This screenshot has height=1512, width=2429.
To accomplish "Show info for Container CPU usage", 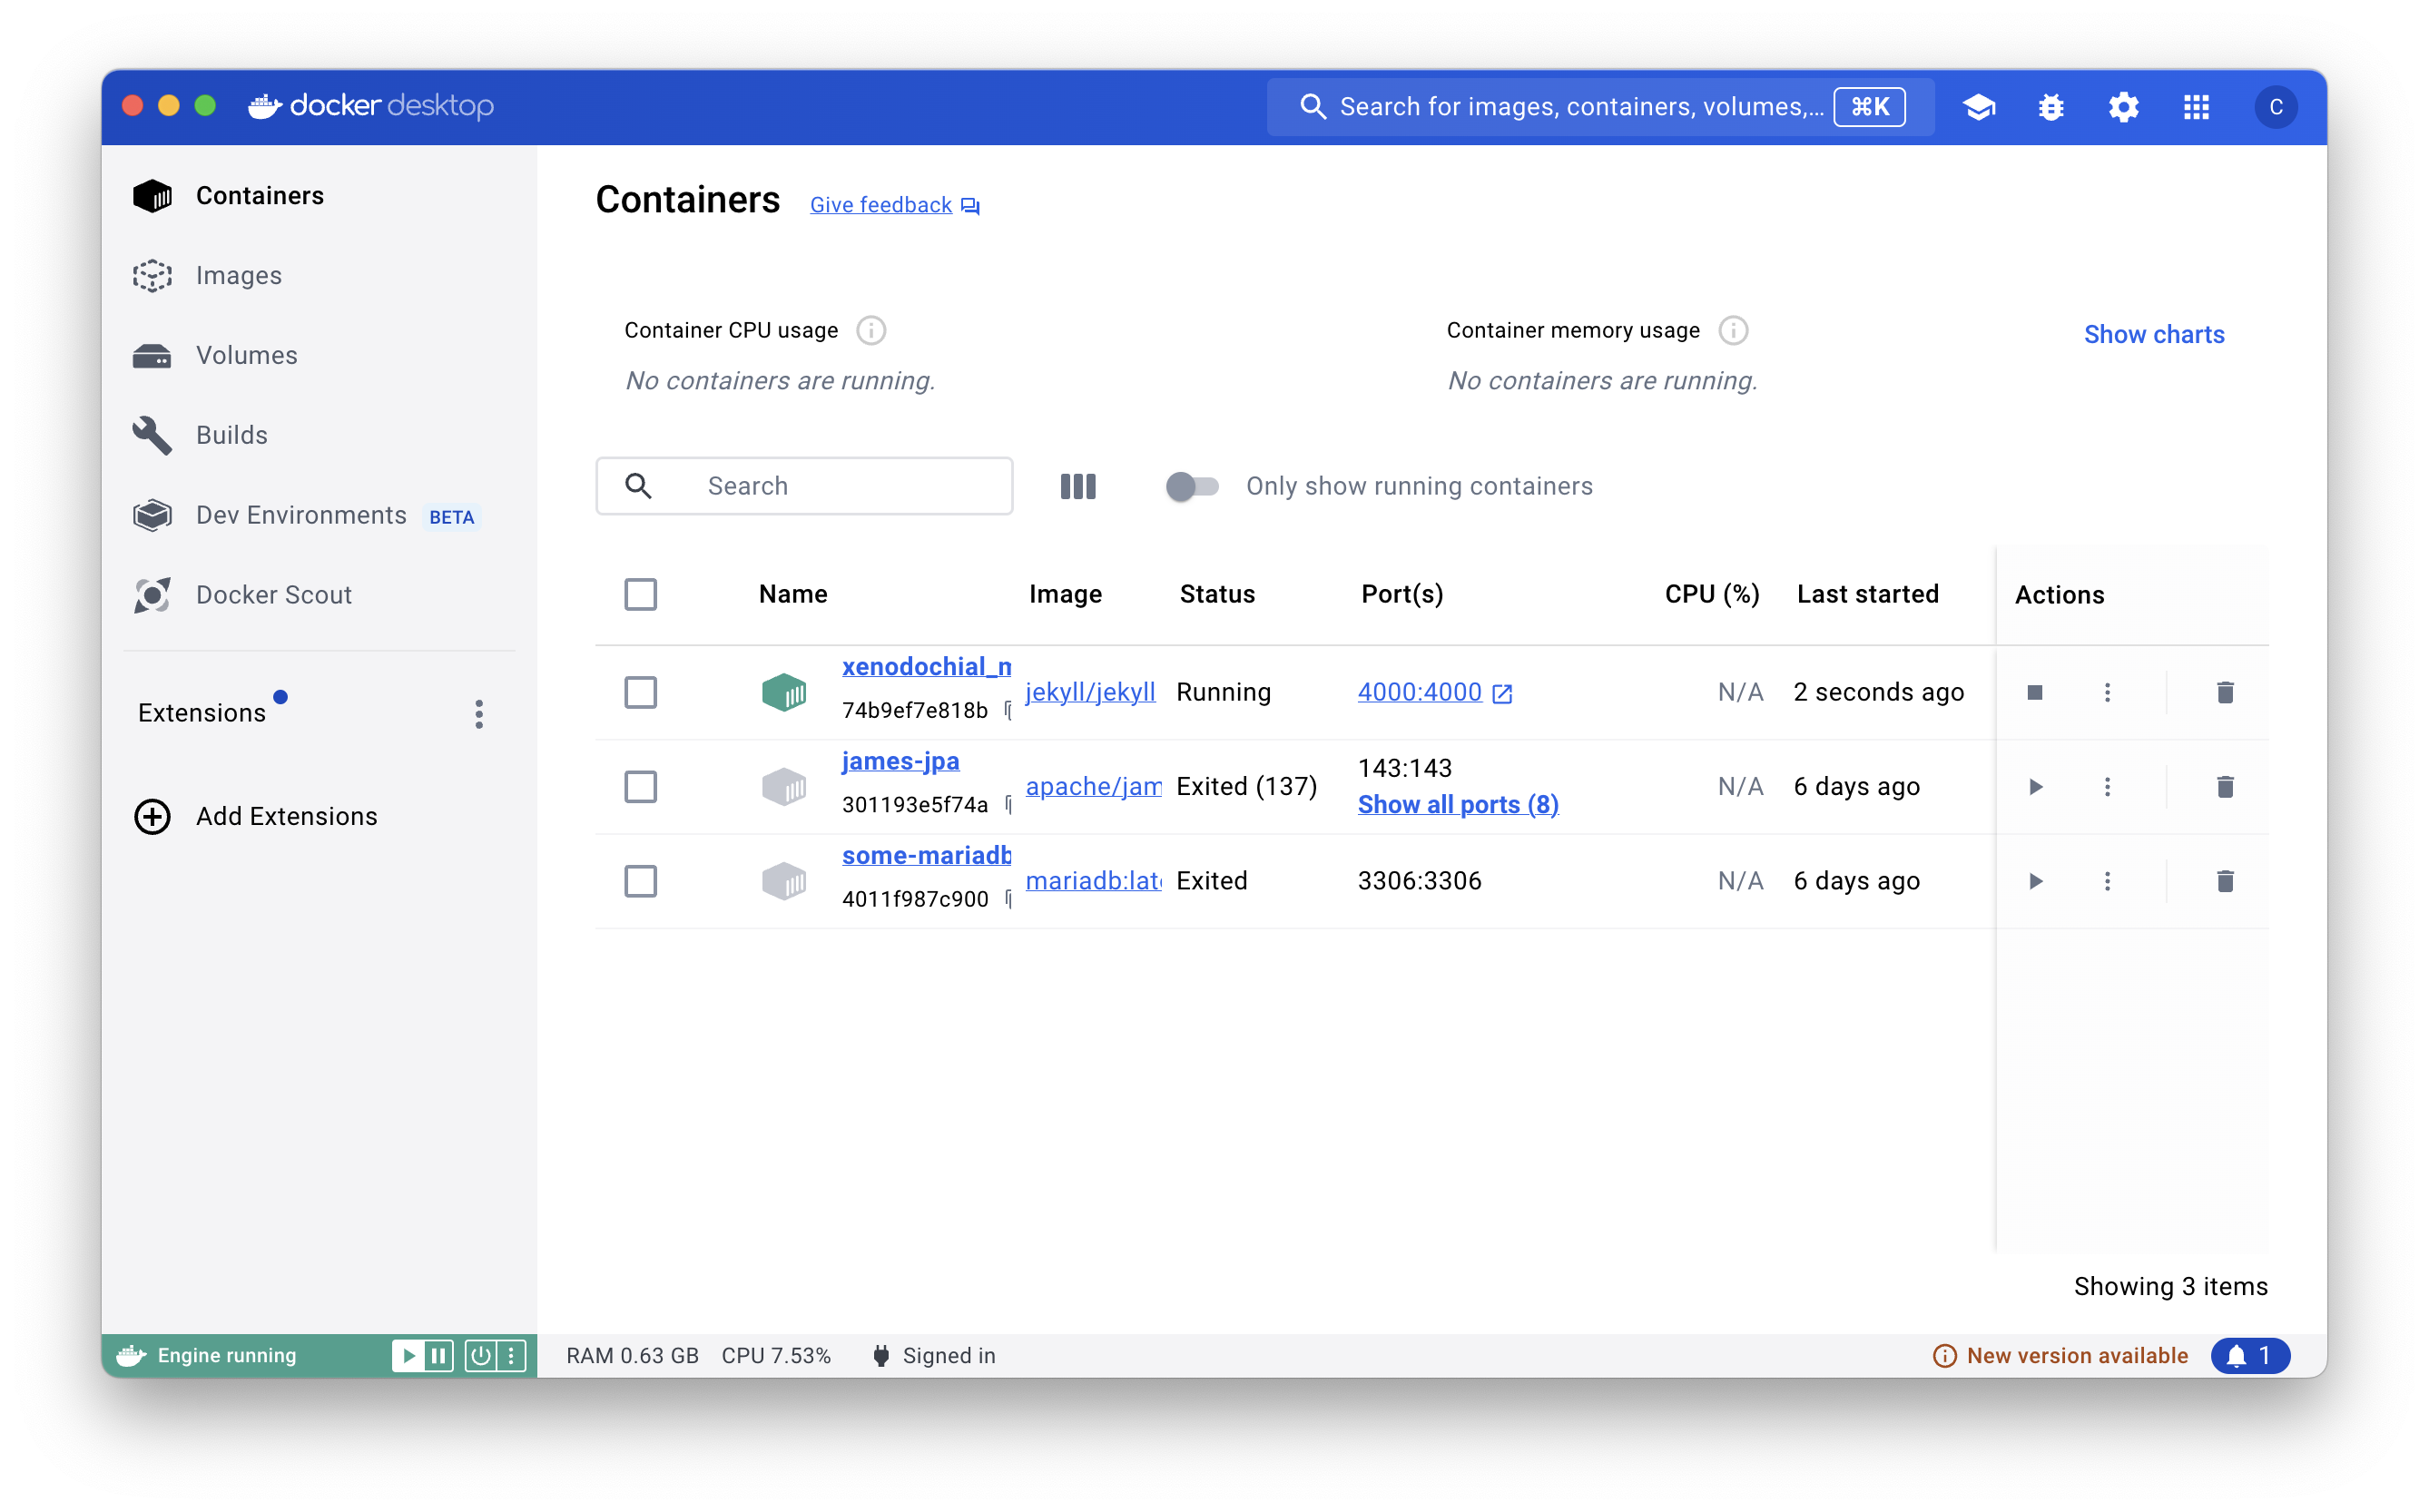I will [871, 331].
